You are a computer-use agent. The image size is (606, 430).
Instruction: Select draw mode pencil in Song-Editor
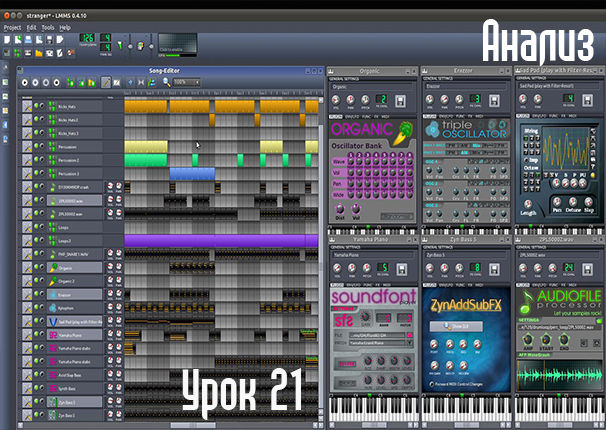(x=106, y=82)
